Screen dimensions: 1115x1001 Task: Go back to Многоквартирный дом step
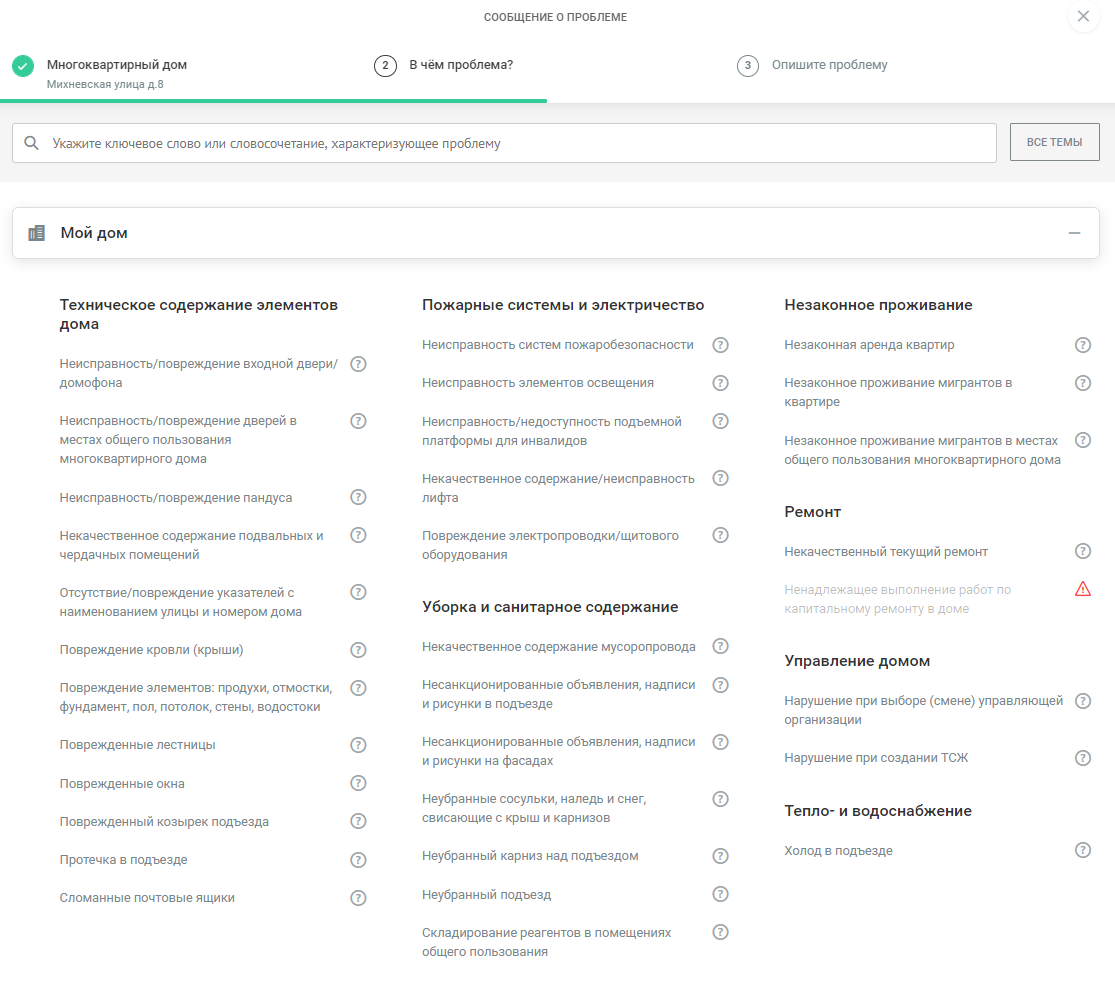coord(116,65)
